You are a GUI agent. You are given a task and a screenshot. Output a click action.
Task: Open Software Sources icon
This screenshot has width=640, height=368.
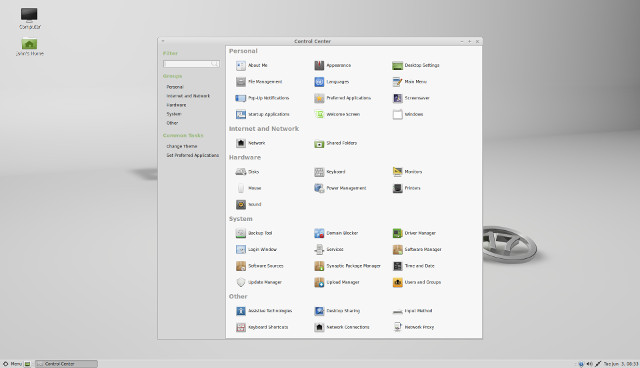pyautogui.click(x=241, y=266)
